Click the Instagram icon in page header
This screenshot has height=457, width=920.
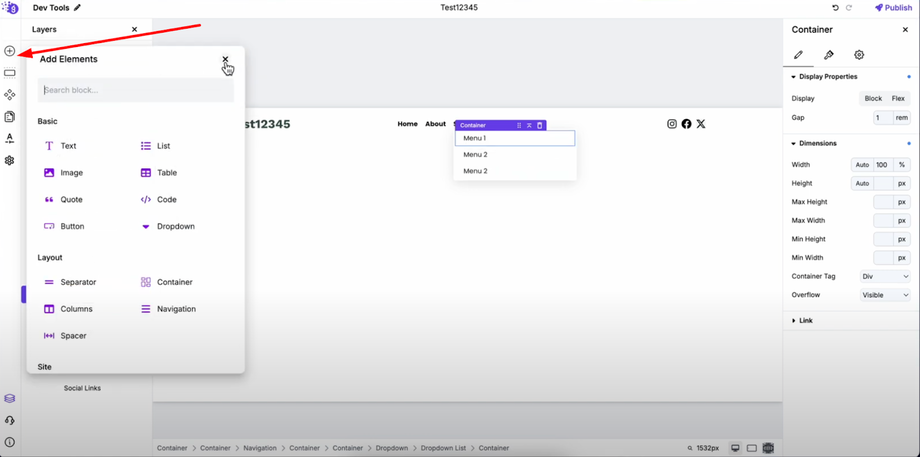[x=672, y=124]
